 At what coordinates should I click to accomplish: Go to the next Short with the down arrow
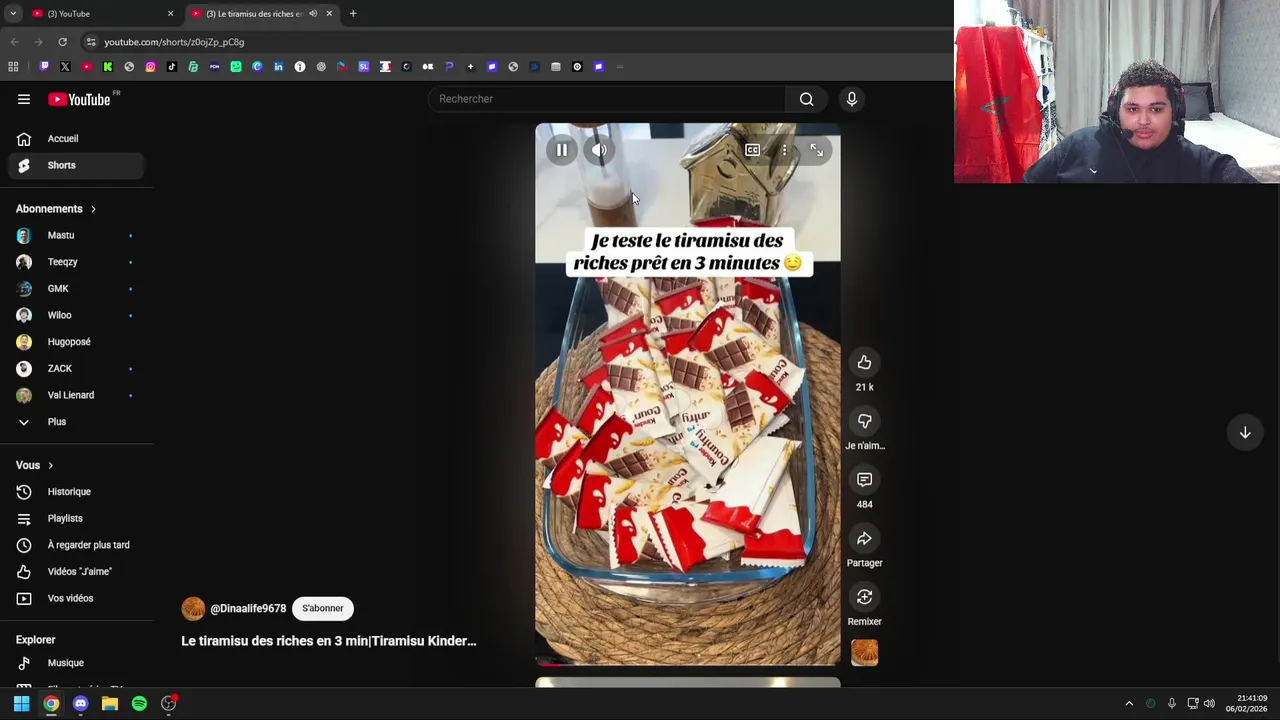tap(1245, 433)
